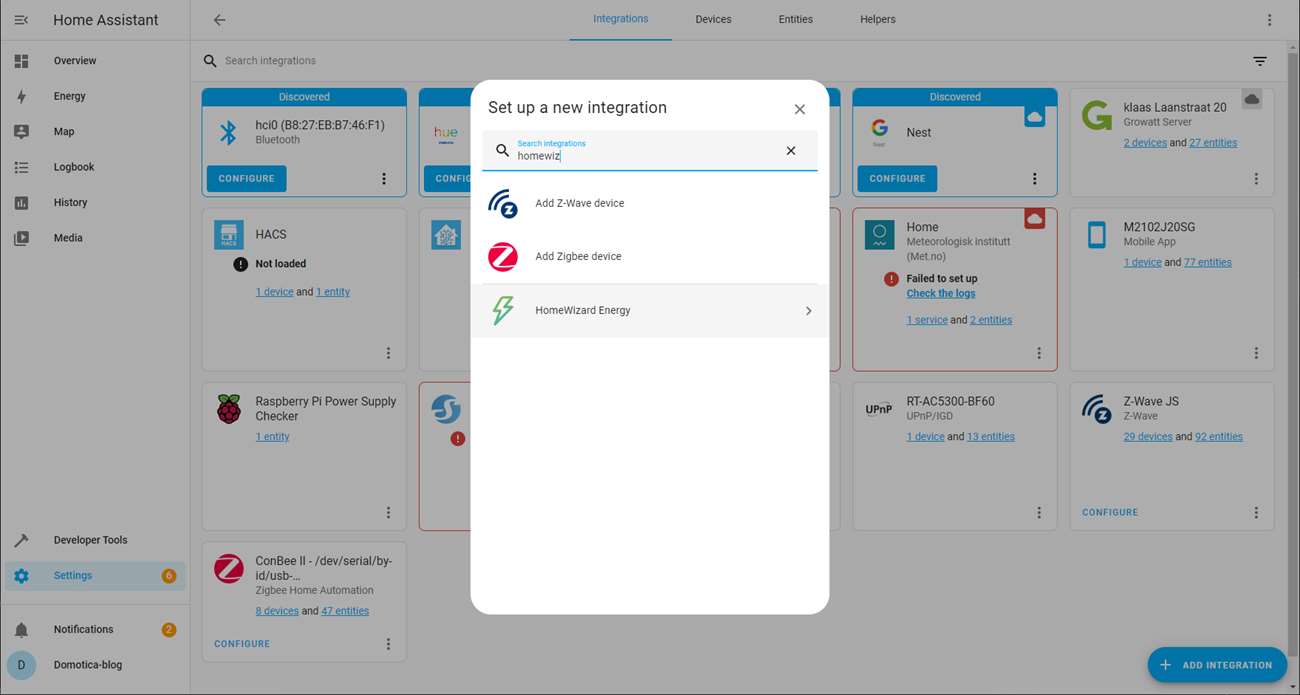This screenshot has width=1300, height=695.
Task: Open Growatt Server card options menu
Action: click(1257, 179)
